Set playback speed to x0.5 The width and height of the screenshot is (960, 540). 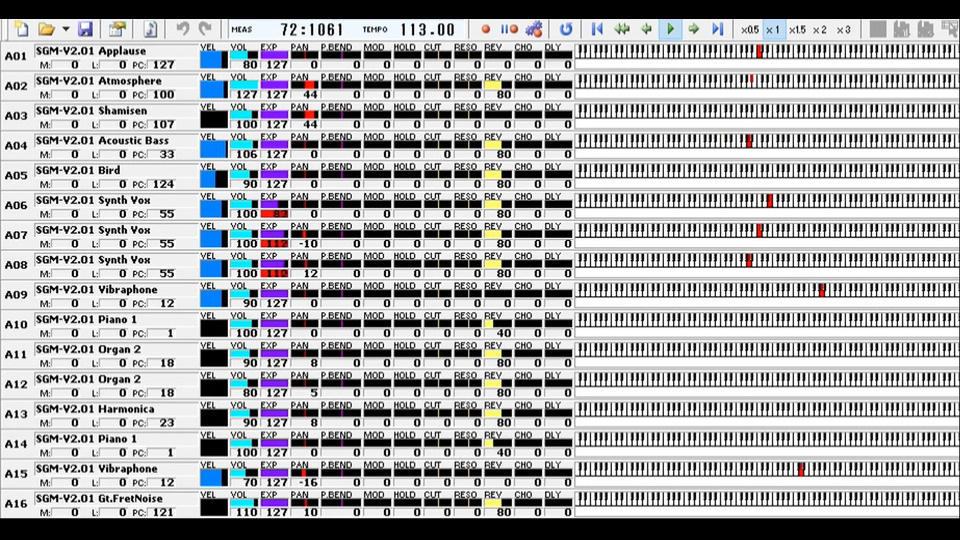point(749,29)
